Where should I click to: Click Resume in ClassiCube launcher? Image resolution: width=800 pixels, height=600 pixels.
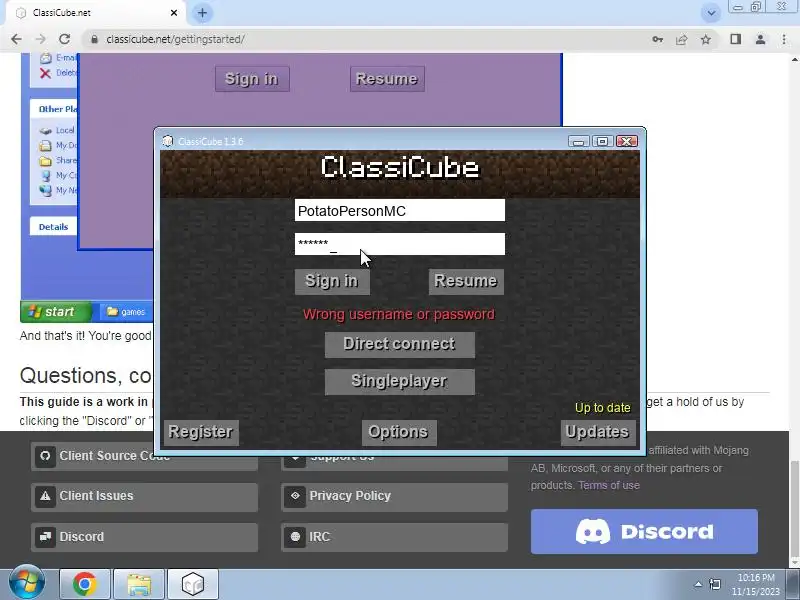click(466, 282)
